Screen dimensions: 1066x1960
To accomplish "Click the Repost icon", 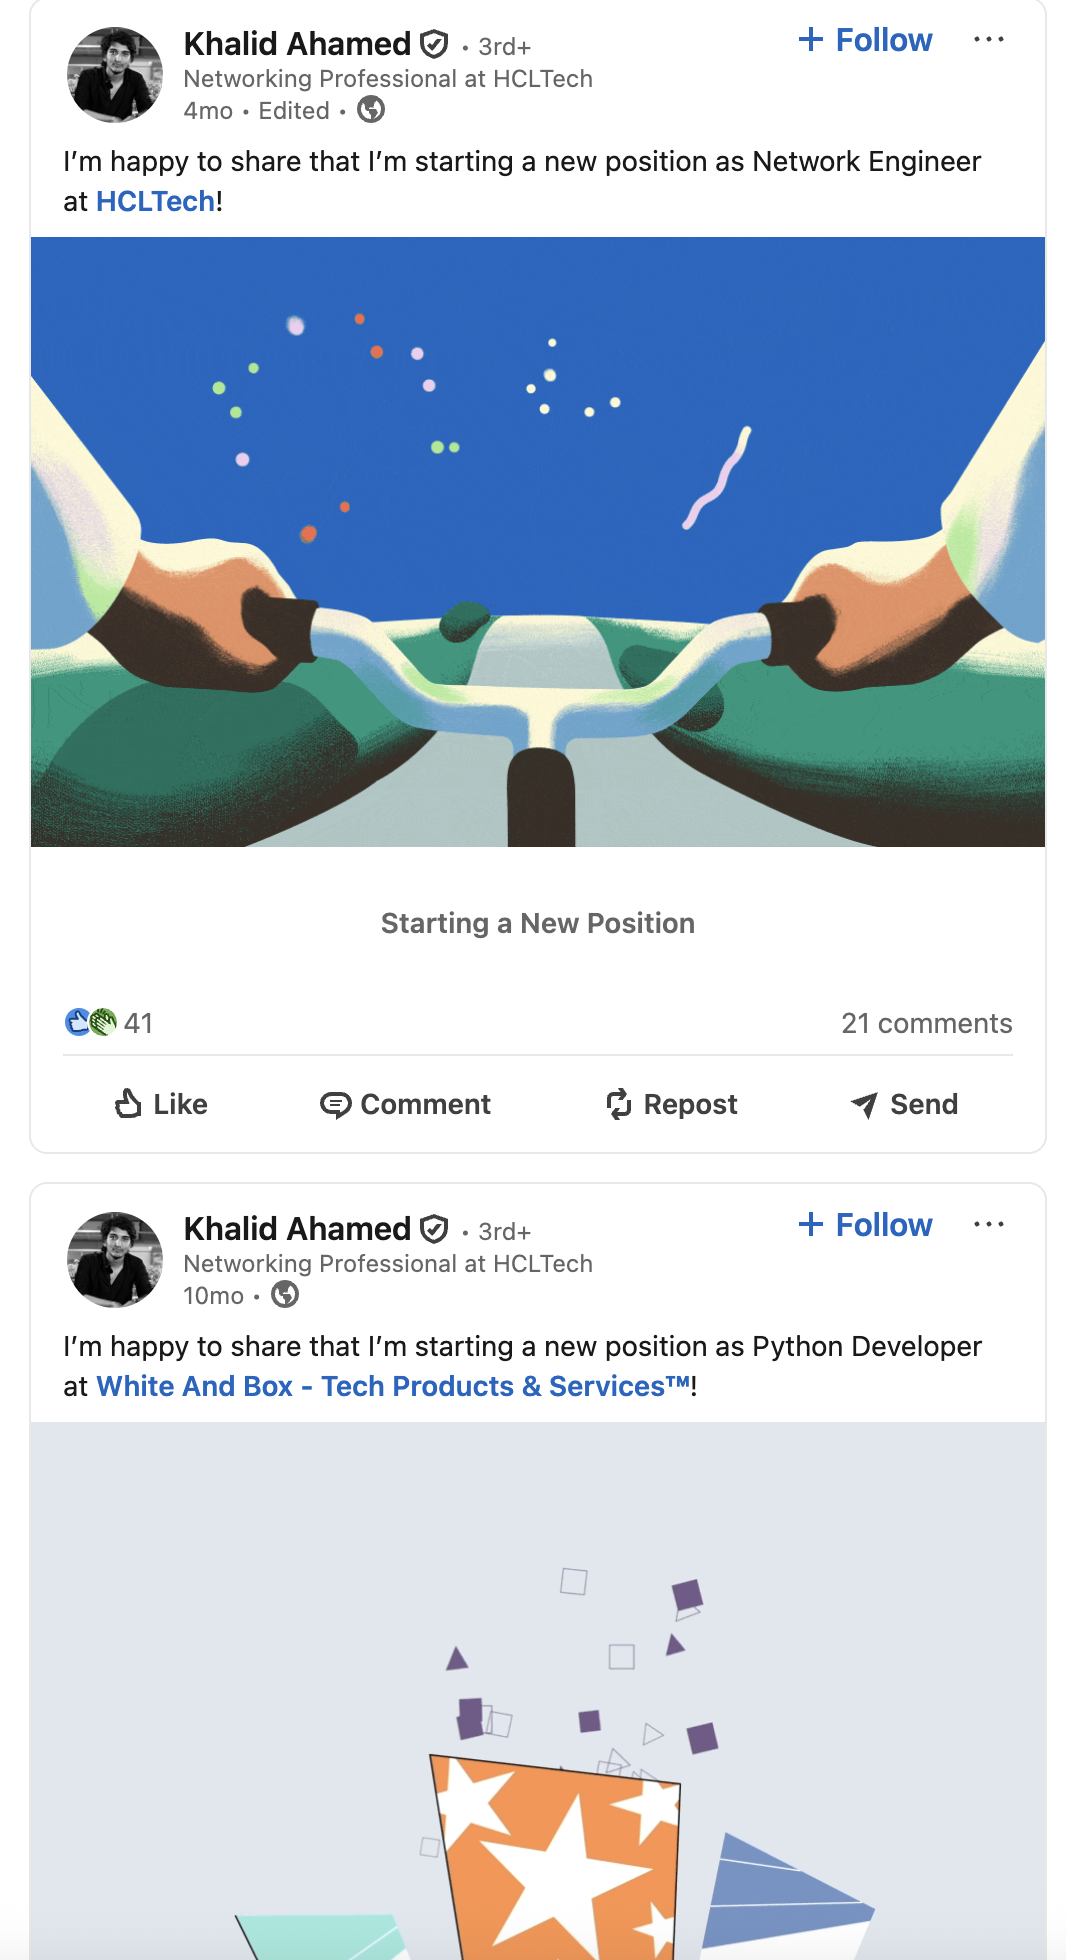I will (x=620, y=1104).
